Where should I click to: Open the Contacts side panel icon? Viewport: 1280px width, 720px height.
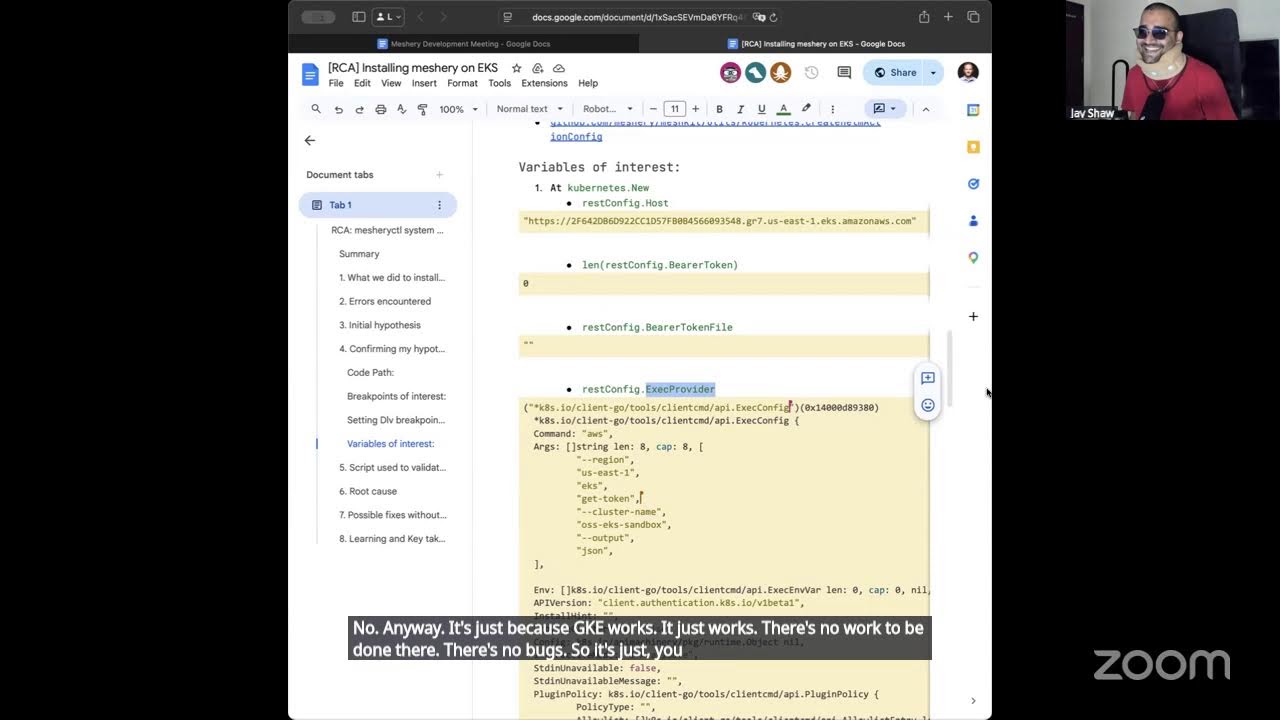coord(973,221)
